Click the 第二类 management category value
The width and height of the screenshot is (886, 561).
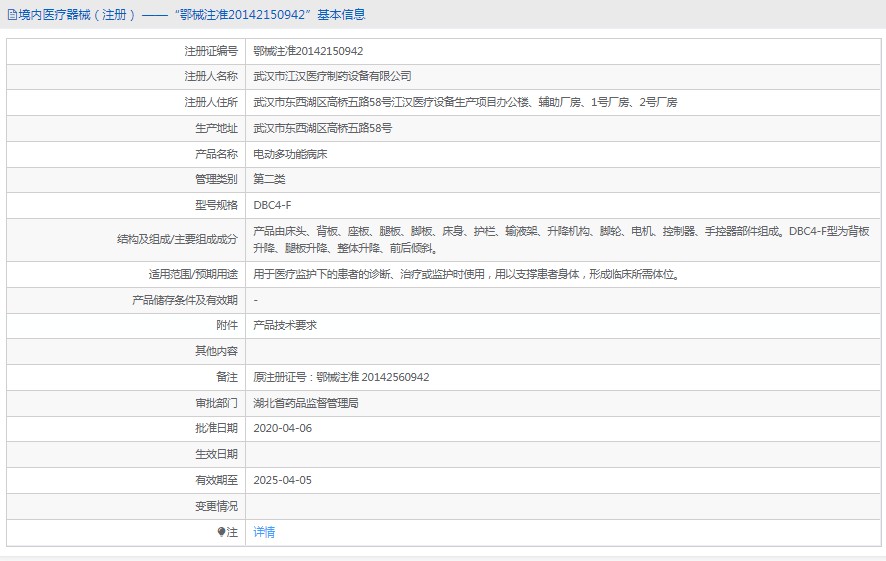pyautogui.click(x=269, y=180)
